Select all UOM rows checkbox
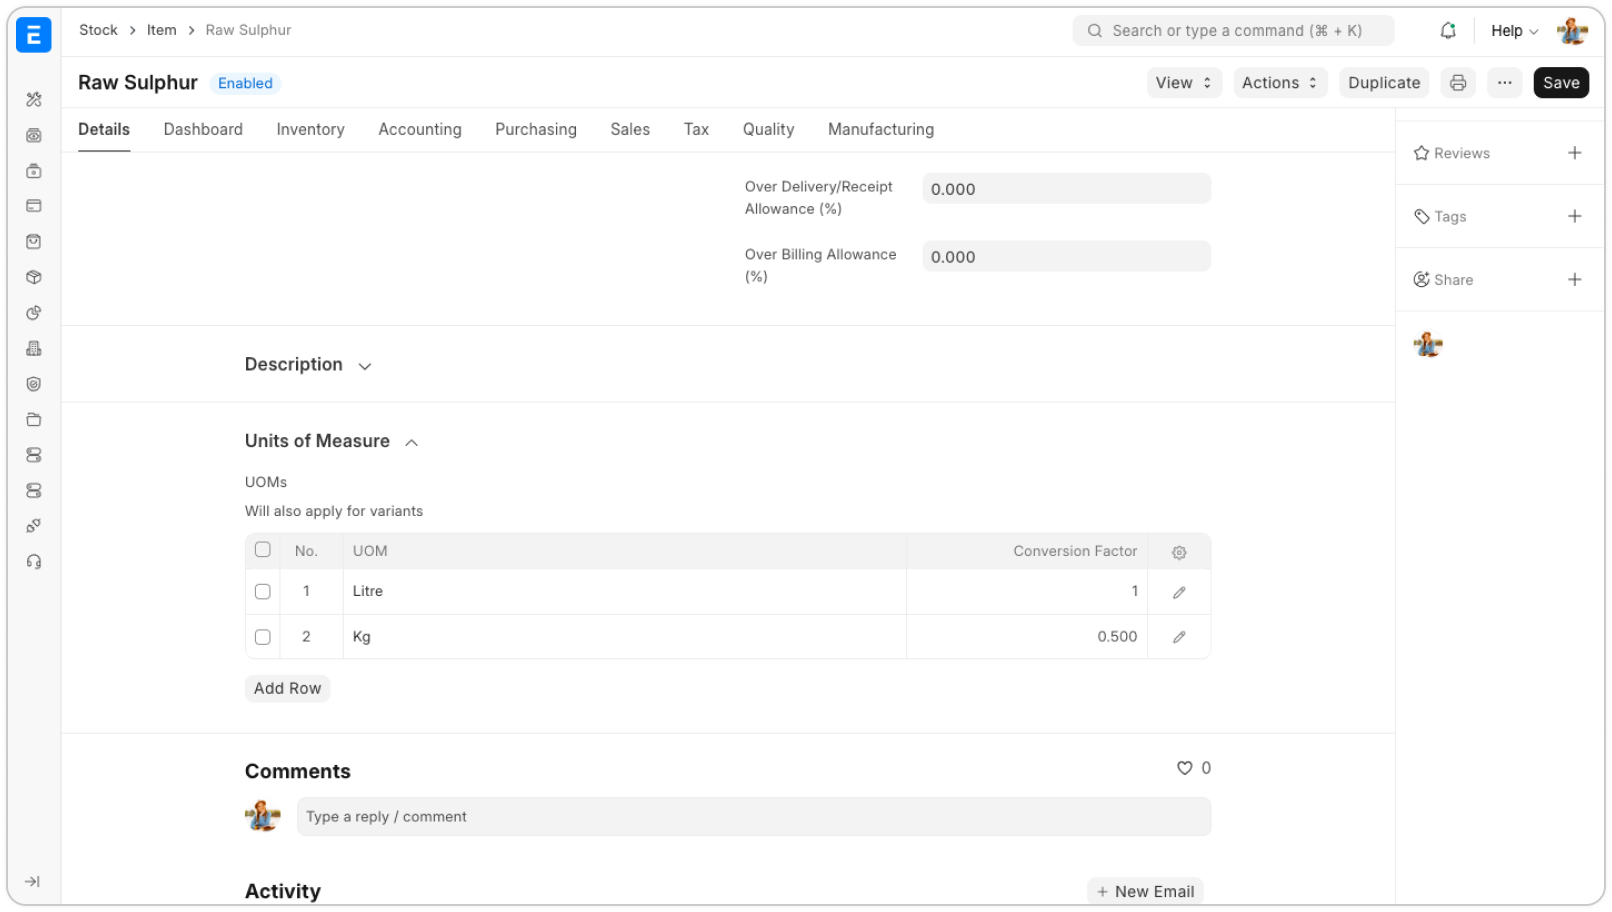 pyautogui.click(x=263, y=550)
